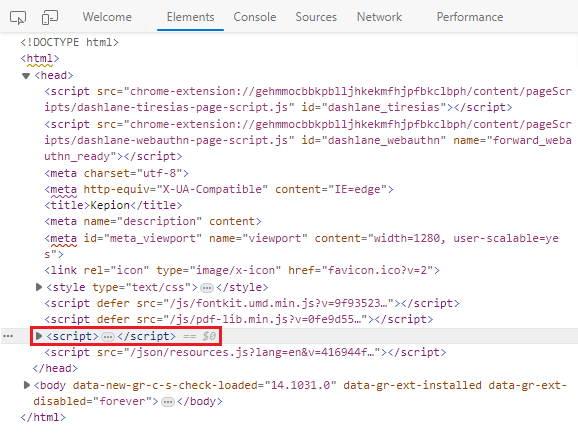Click the fontkit.umd.min.js src link

[279, 303]
